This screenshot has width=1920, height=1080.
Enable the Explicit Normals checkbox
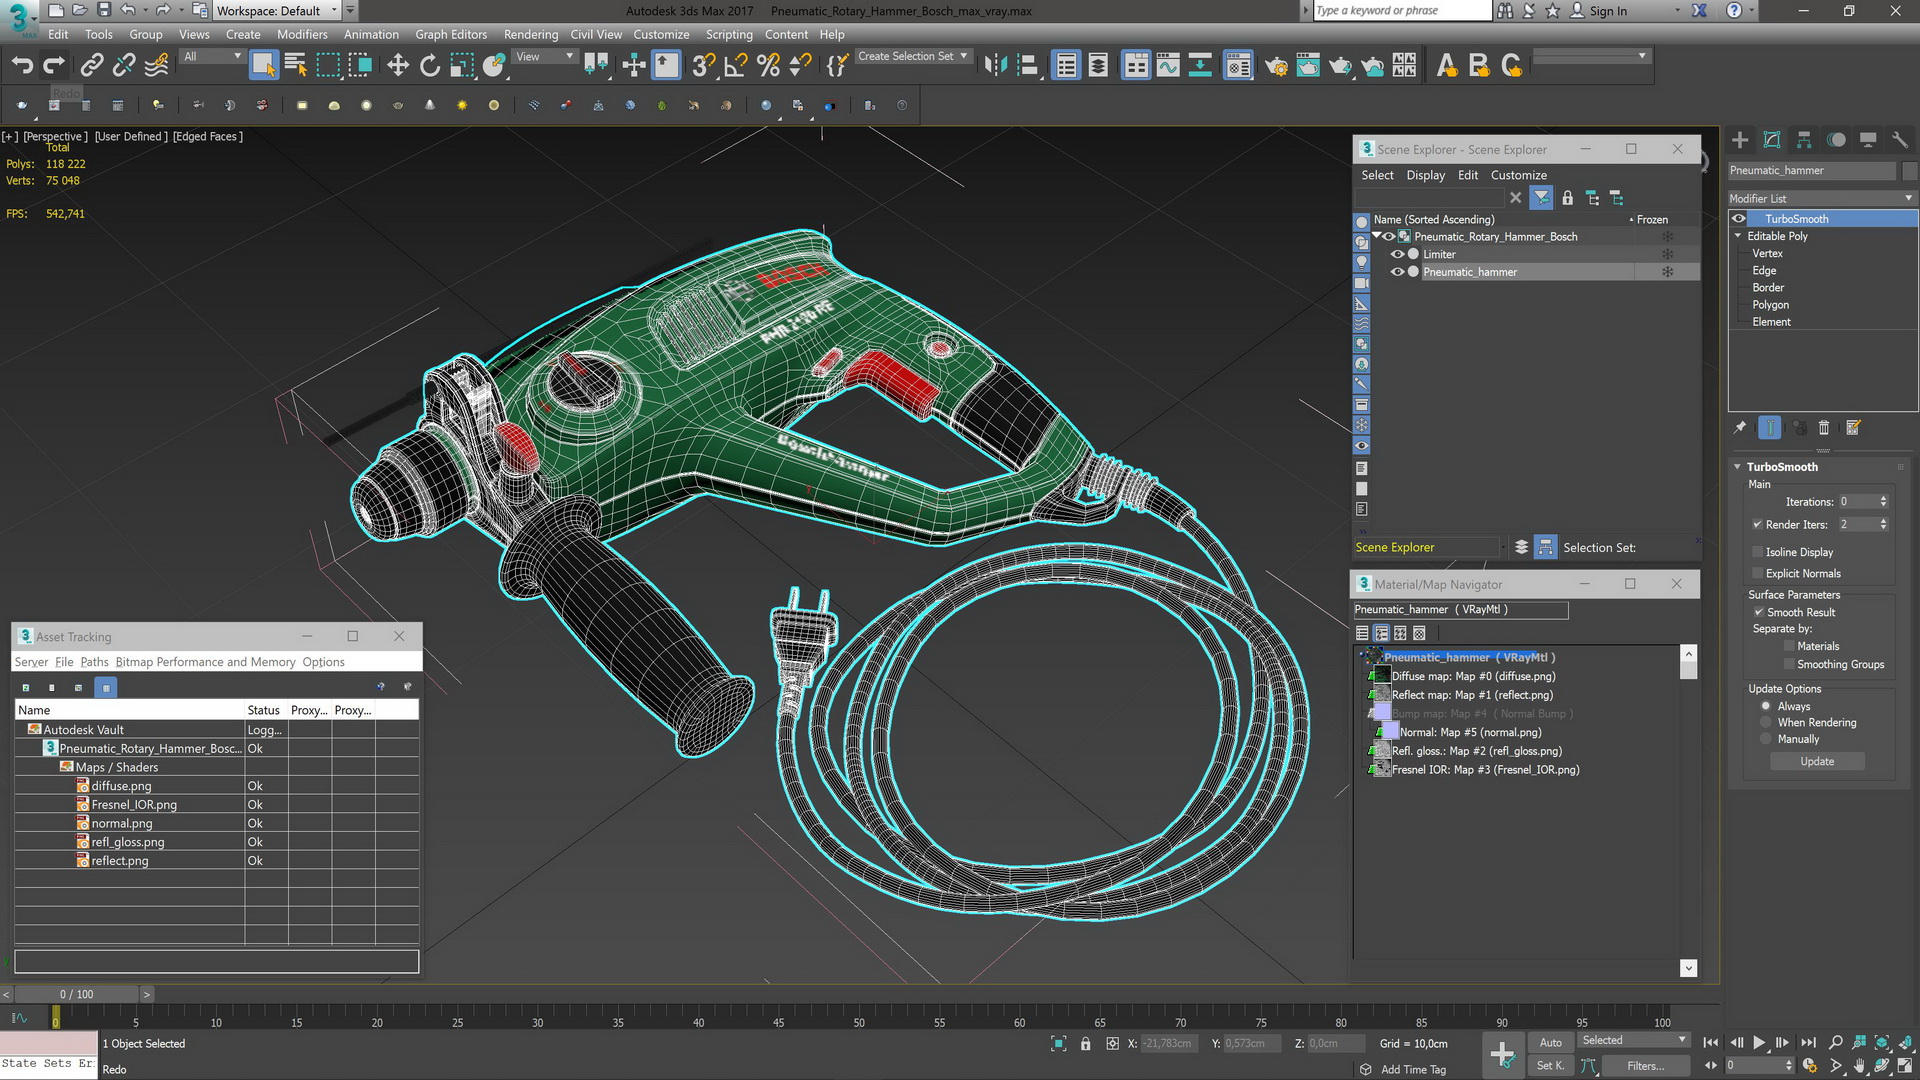point(1757,573)
